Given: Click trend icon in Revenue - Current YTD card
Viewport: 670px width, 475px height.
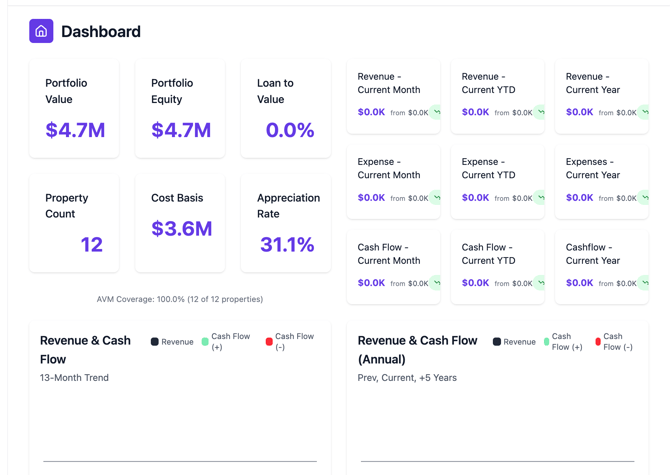Looking at the screenshot, I should [x=540, y=113].
